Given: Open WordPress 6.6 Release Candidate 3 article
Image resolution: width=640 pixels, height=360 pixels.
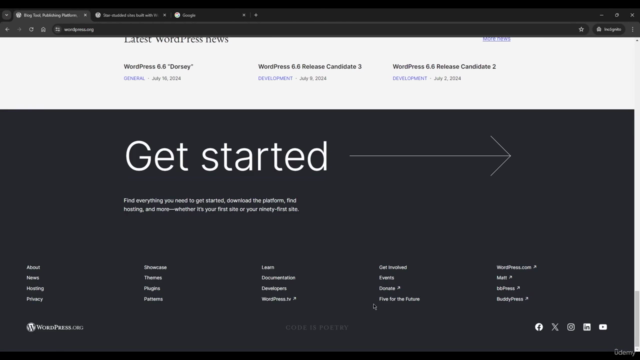Looking at the screenshot, I should tap(310, 67).
